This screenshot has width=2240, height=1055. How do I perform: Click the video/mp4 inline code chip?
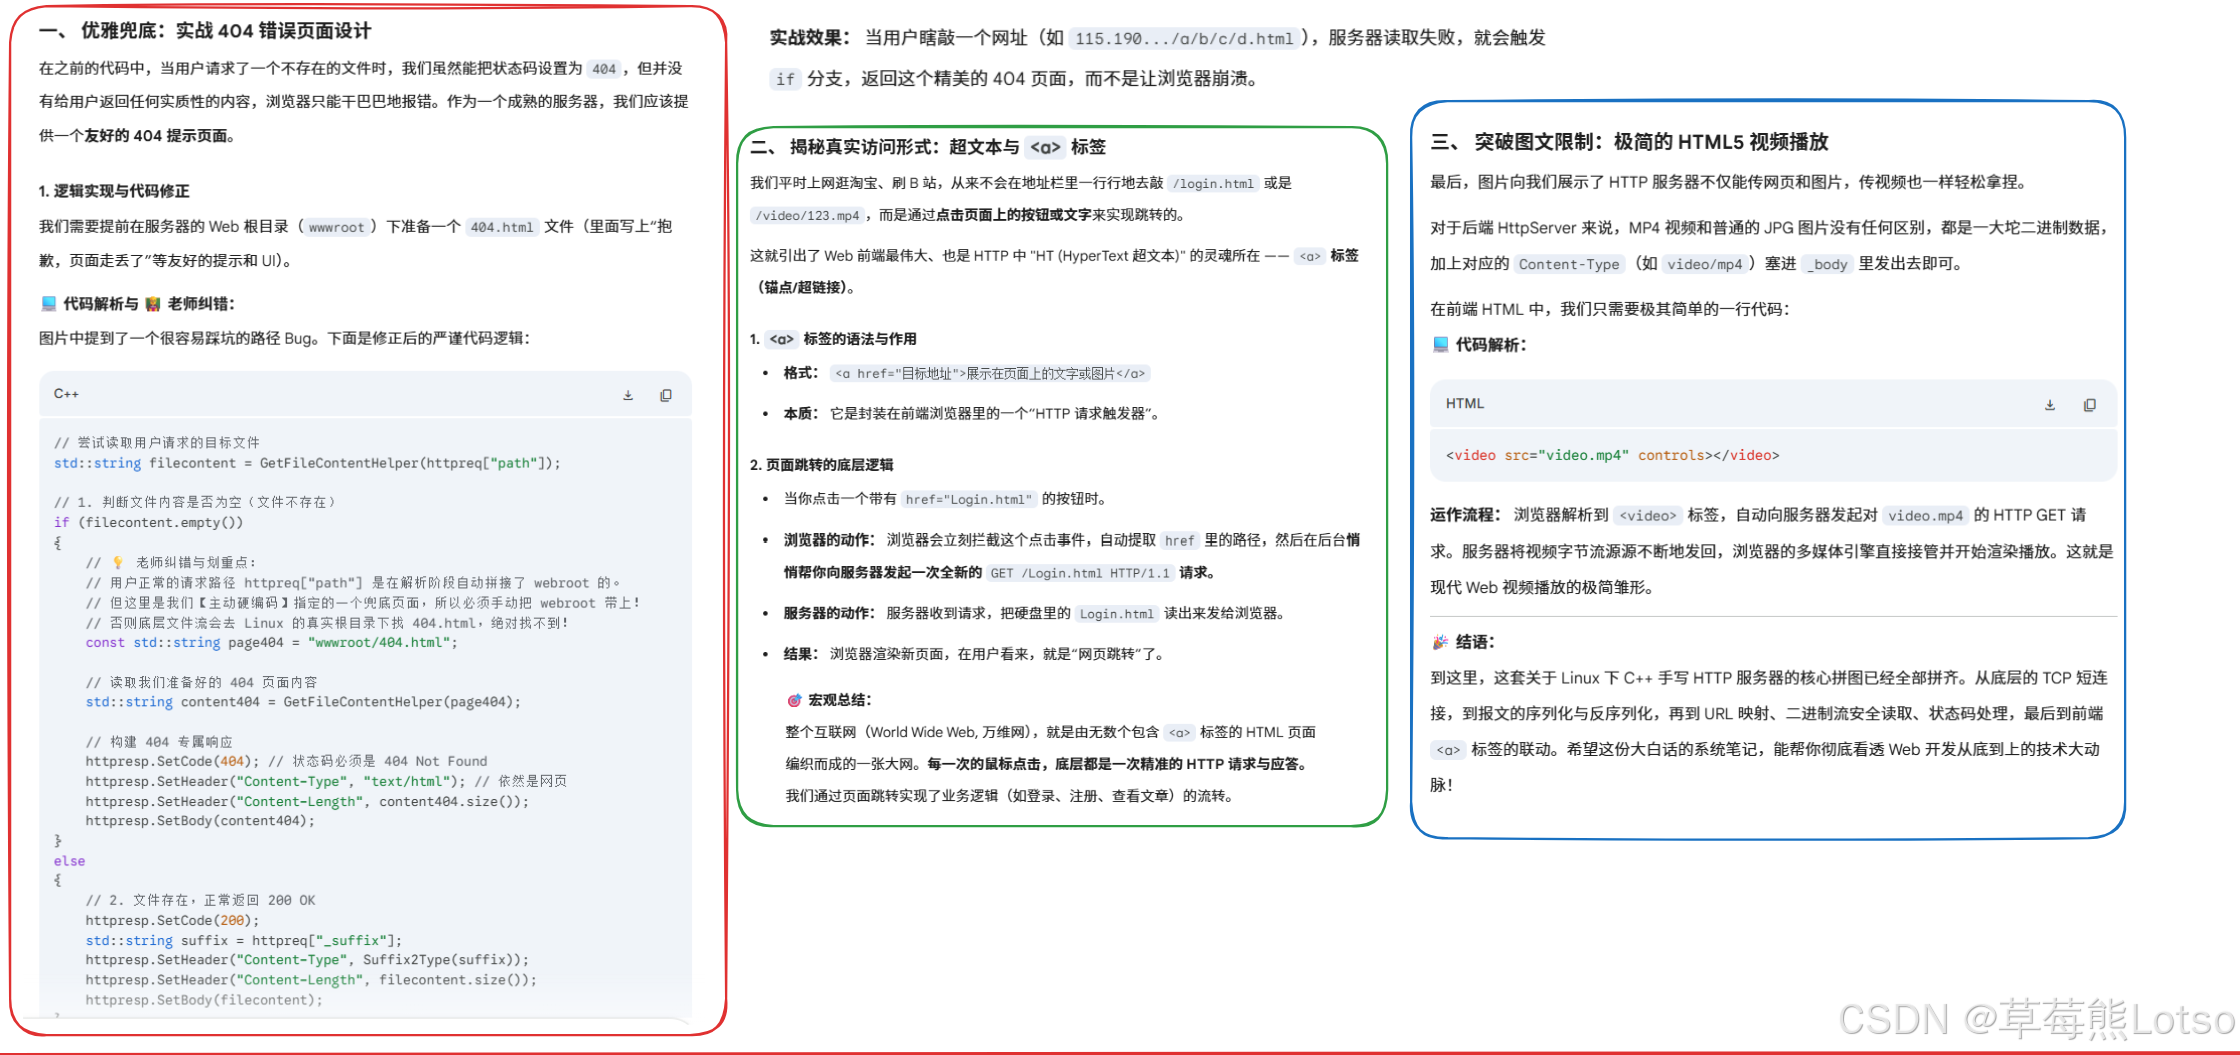coord(1705,265)
